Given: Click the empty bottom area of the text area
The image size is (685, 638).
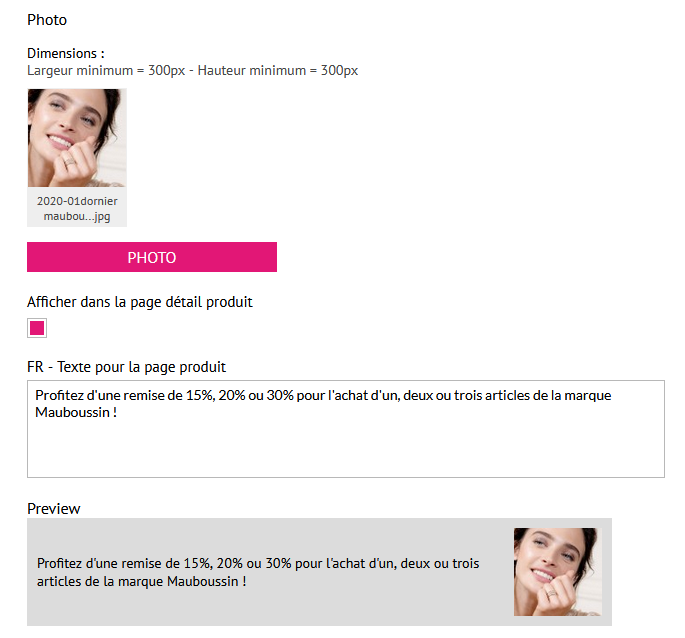Looking at the screenshot, I should (x=345, y=455).
